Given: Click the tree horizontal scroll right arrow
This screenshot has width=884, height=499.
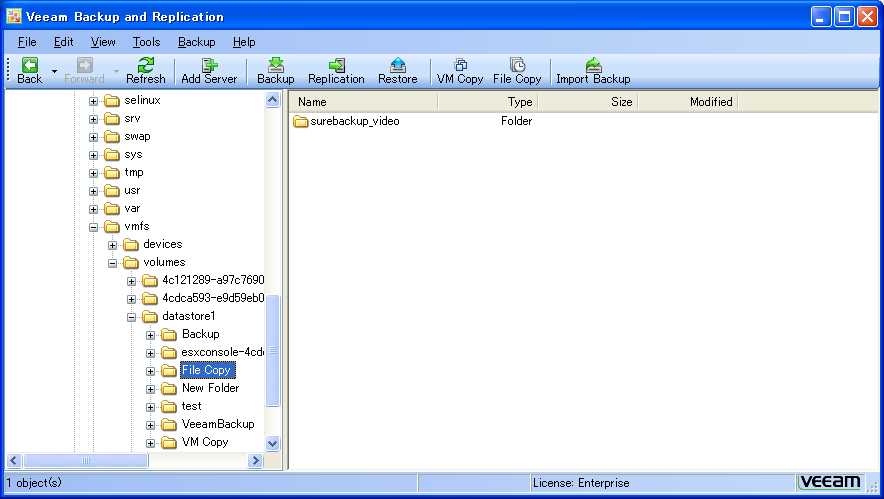Looking at the screenshot, I should 255,461.
